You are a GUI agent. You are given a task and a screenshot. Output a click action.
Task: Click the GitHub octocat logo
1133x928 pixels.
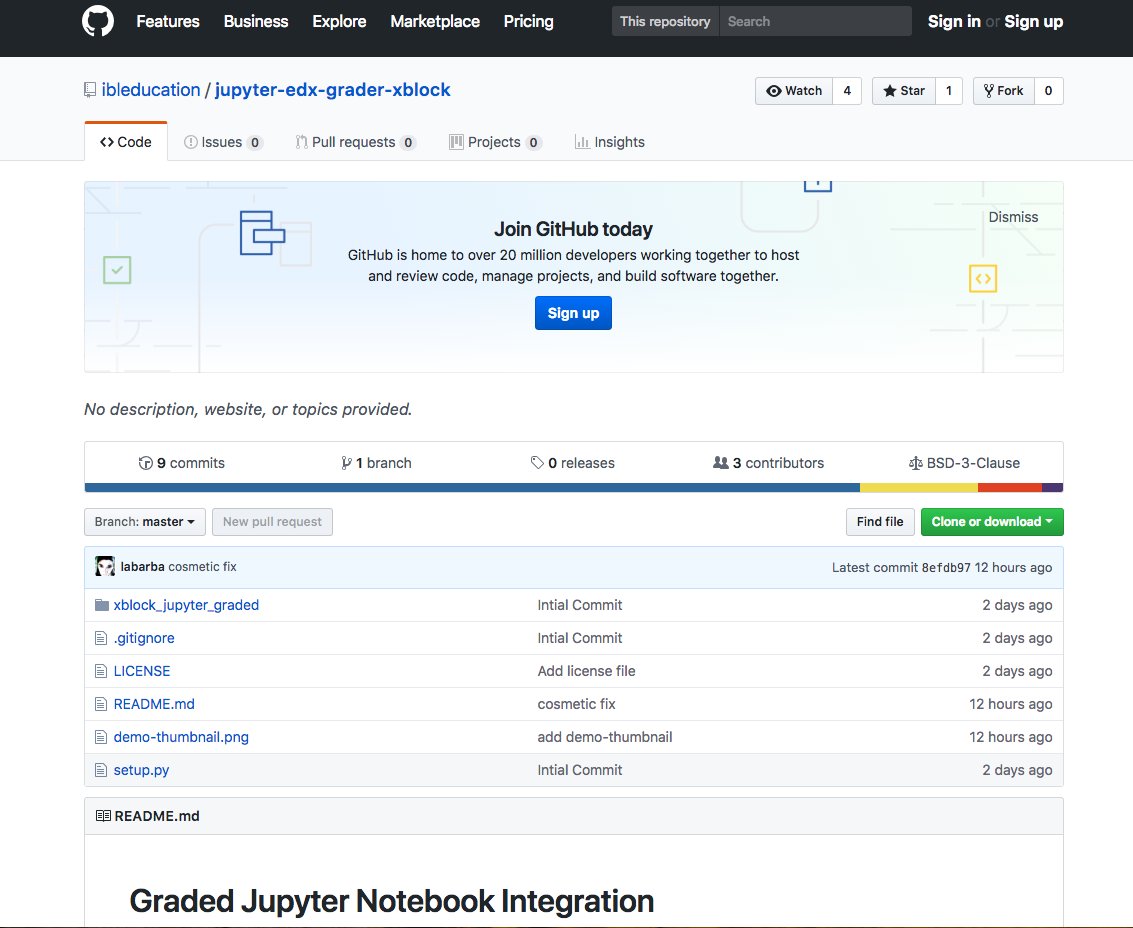94,21
